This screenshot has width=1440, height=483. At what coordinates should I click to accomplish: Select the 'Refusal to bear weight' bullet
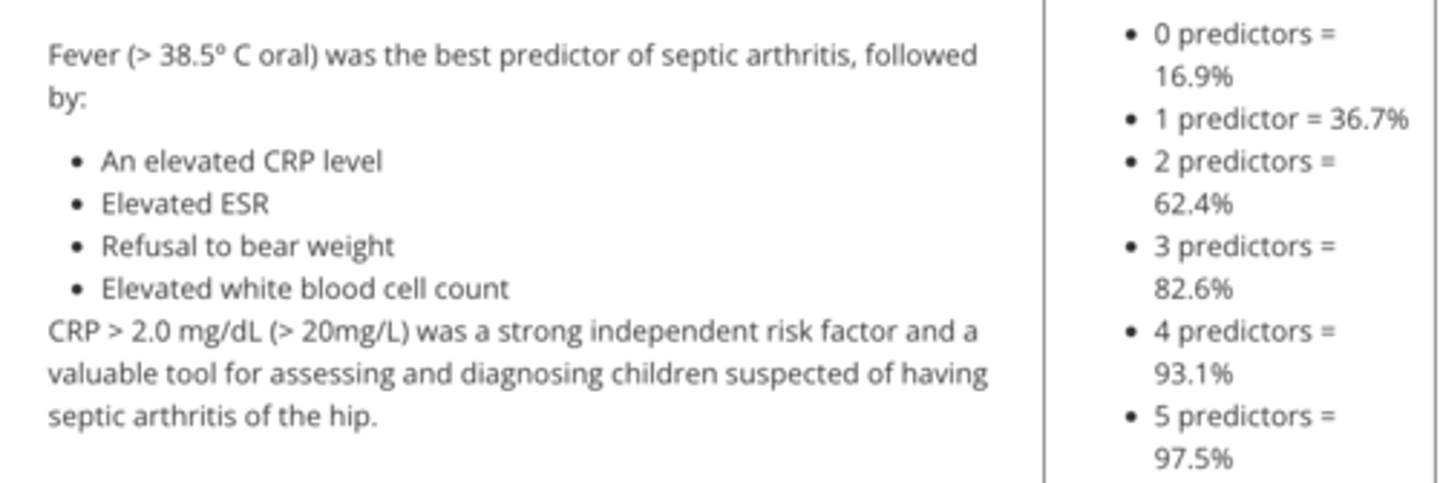(247, 246)
